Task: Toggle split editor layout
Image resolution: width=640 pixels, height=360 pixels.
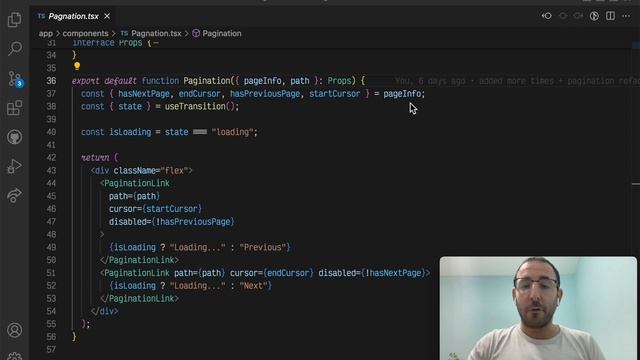Action: [610, 16]
